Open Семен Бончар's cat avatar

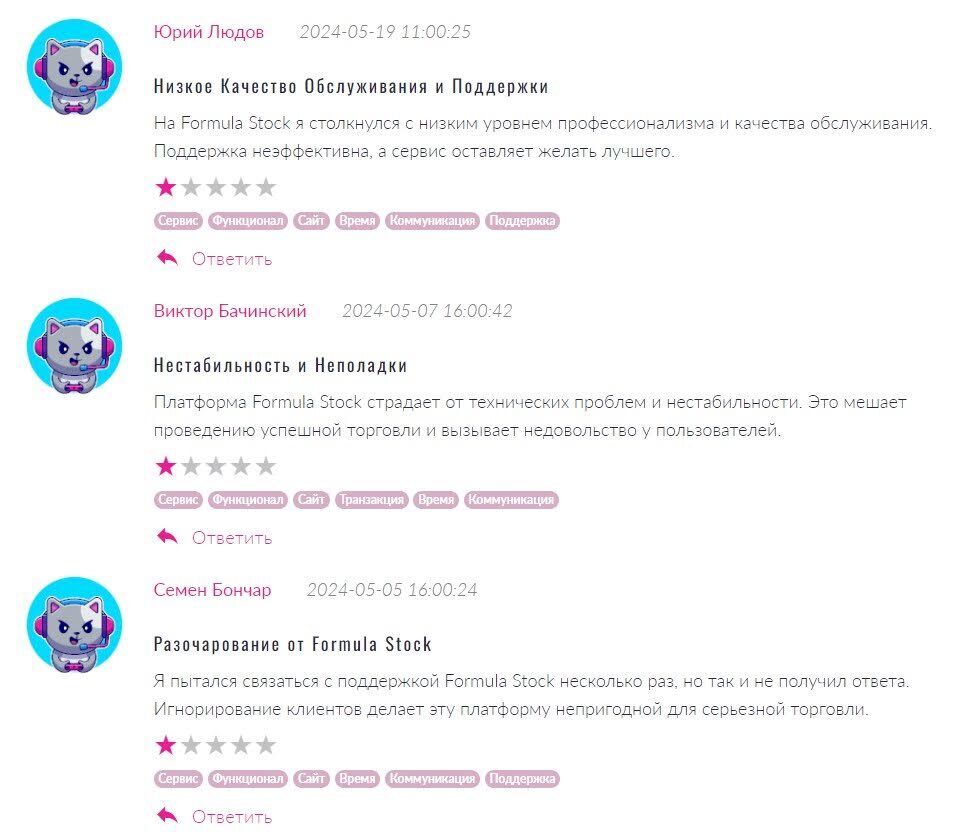pos(74,625)
